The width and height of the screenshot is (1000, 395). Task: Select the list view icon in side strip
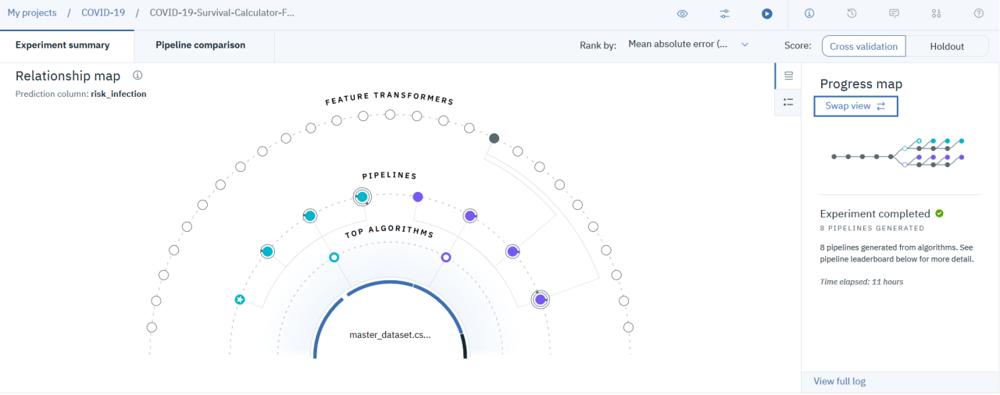788,102
